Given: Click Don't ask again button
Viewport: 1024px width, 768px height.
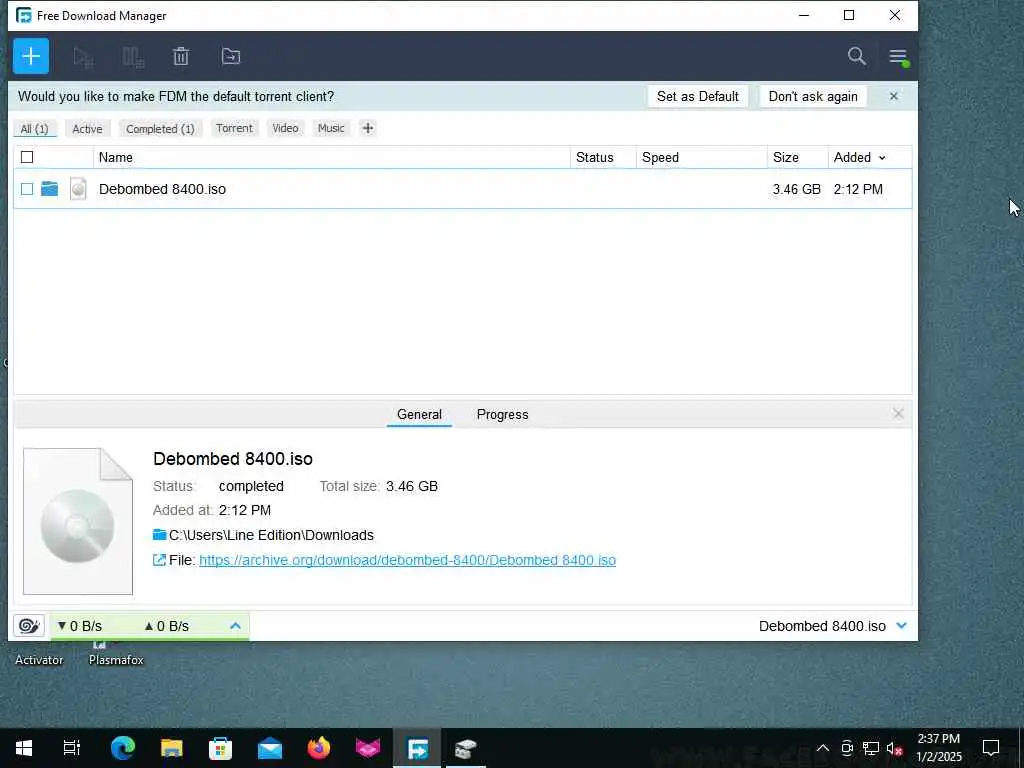Looking at the screenshot, I should (x=813, y=97).
